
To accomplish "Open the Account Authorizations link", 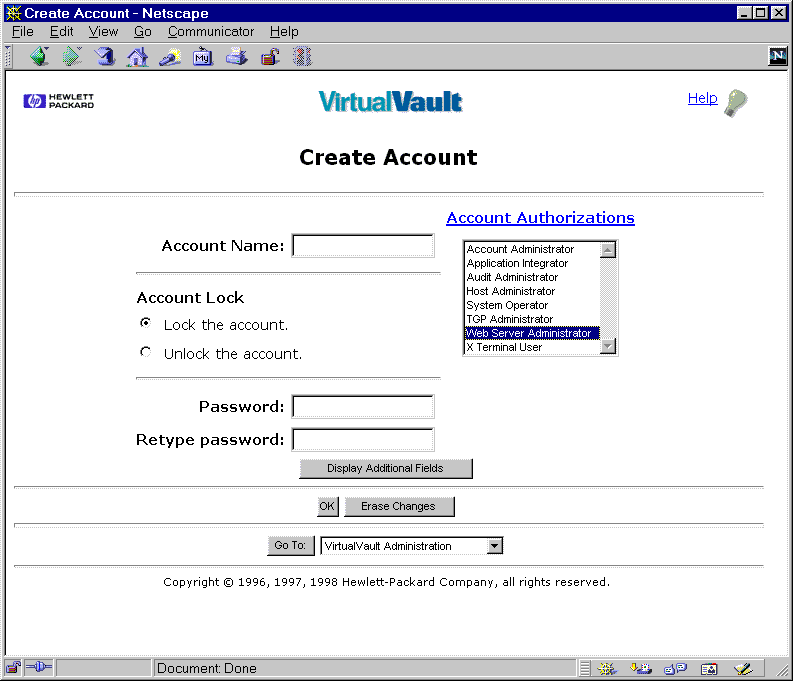I will pyautogui.click(x=540, y=217).
